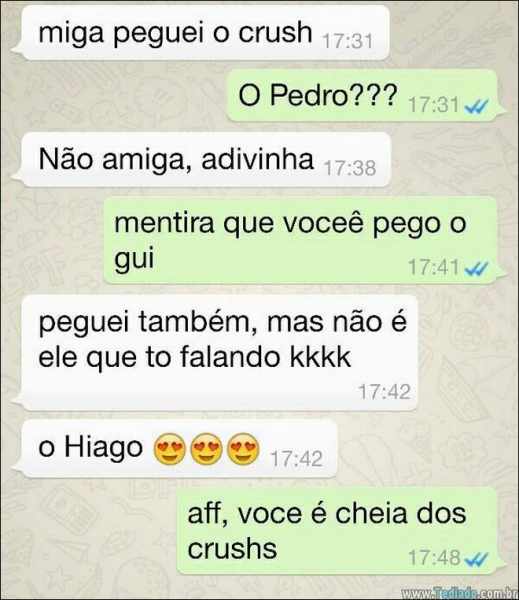Image resolution: width=519 pixels, height=600 pixels.
Task: Click the last heart-eyes emoji
Action: 243,449
